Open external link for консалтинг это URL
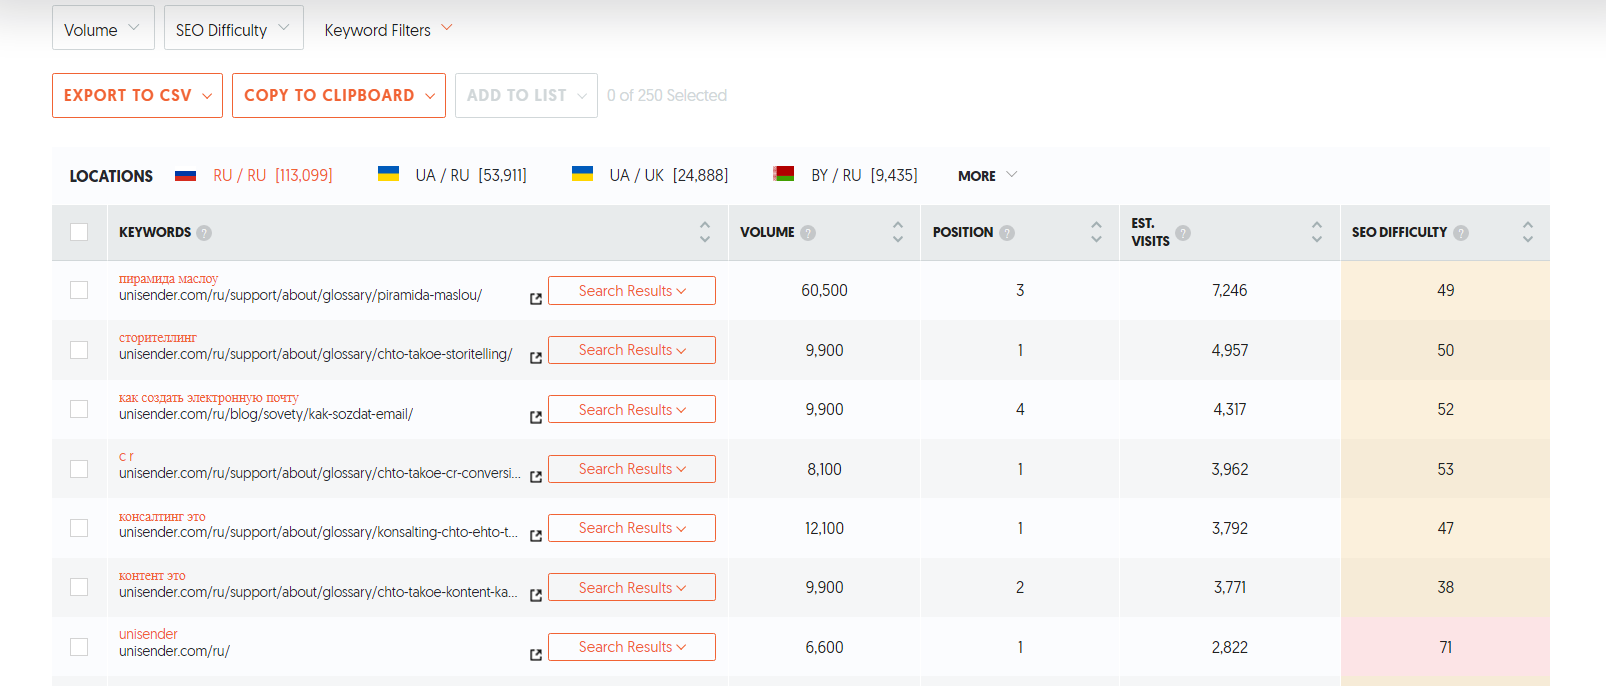The image size is (1606, 686). coord(536,535)
